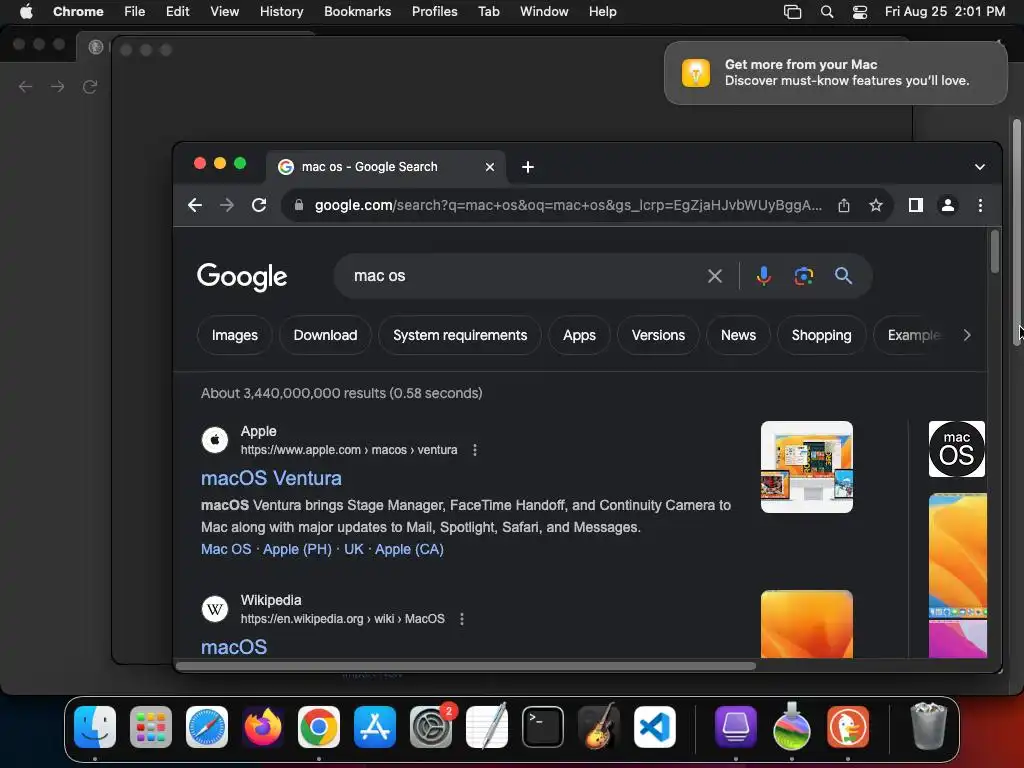Select the mac os - Google Search tab
1024x768 pixels.
[x=387, y=167]
